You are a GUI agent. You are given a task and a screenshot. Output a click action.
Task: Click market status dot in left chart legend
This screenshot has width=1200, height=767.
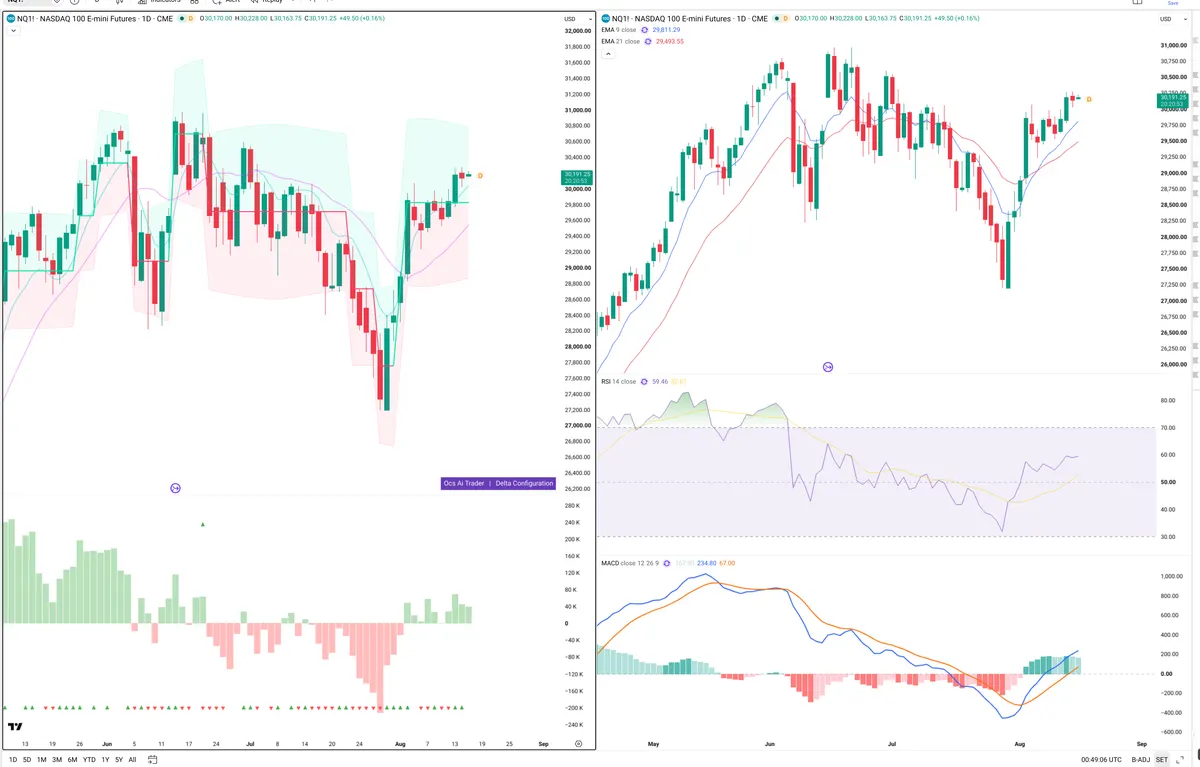pyautogui.click(x=181, y=19)
